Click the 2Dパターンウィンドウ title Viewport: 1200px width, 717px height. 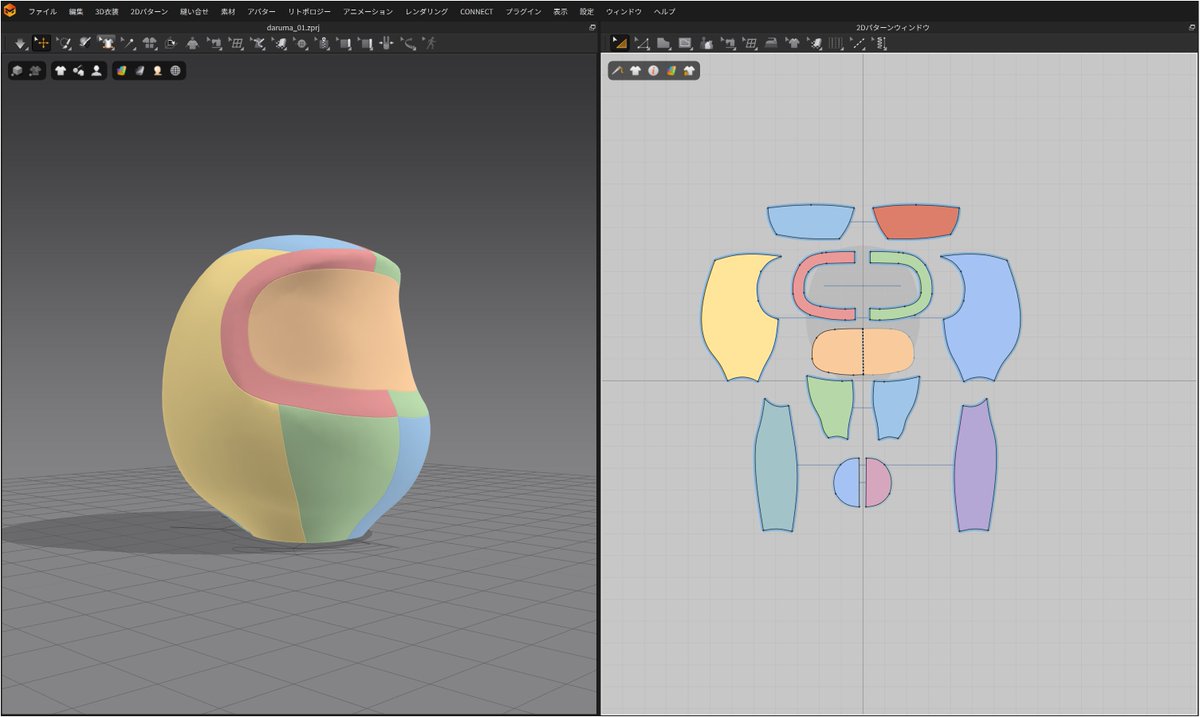[x=893, y=27]
